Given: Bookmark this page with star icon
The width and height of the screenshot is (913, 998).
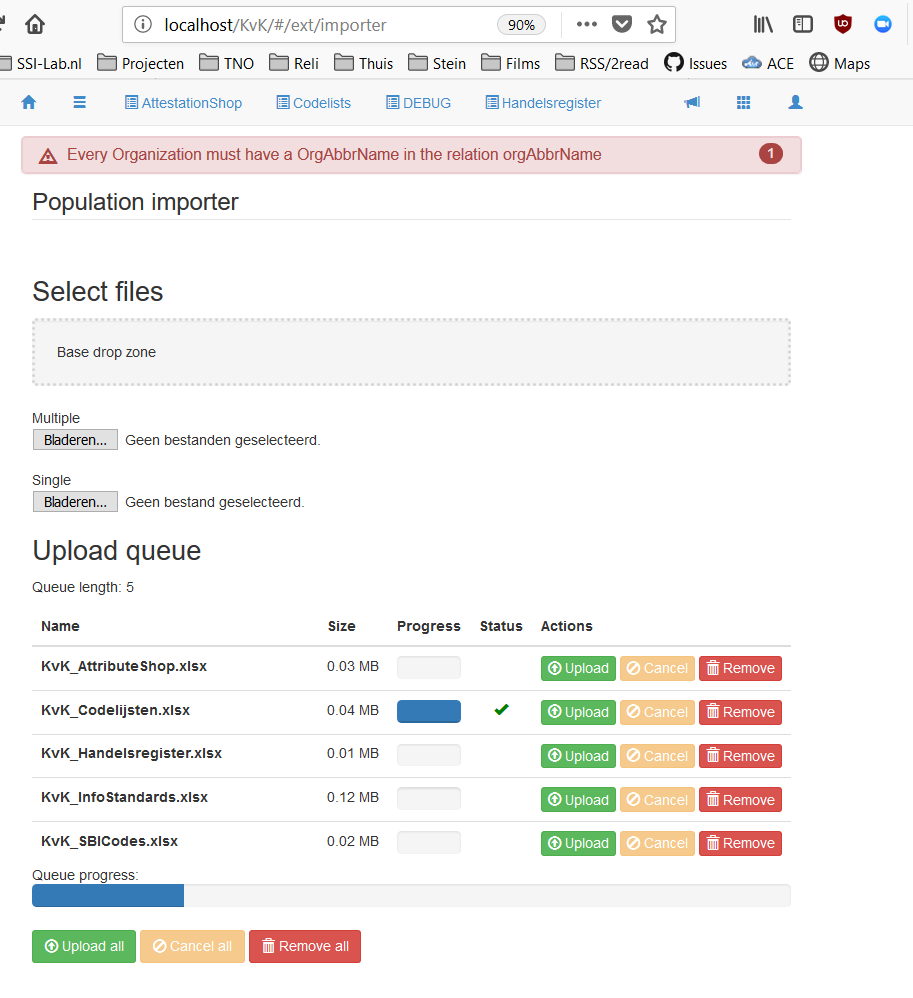Looking at the screenshot, I should [656, 25].
